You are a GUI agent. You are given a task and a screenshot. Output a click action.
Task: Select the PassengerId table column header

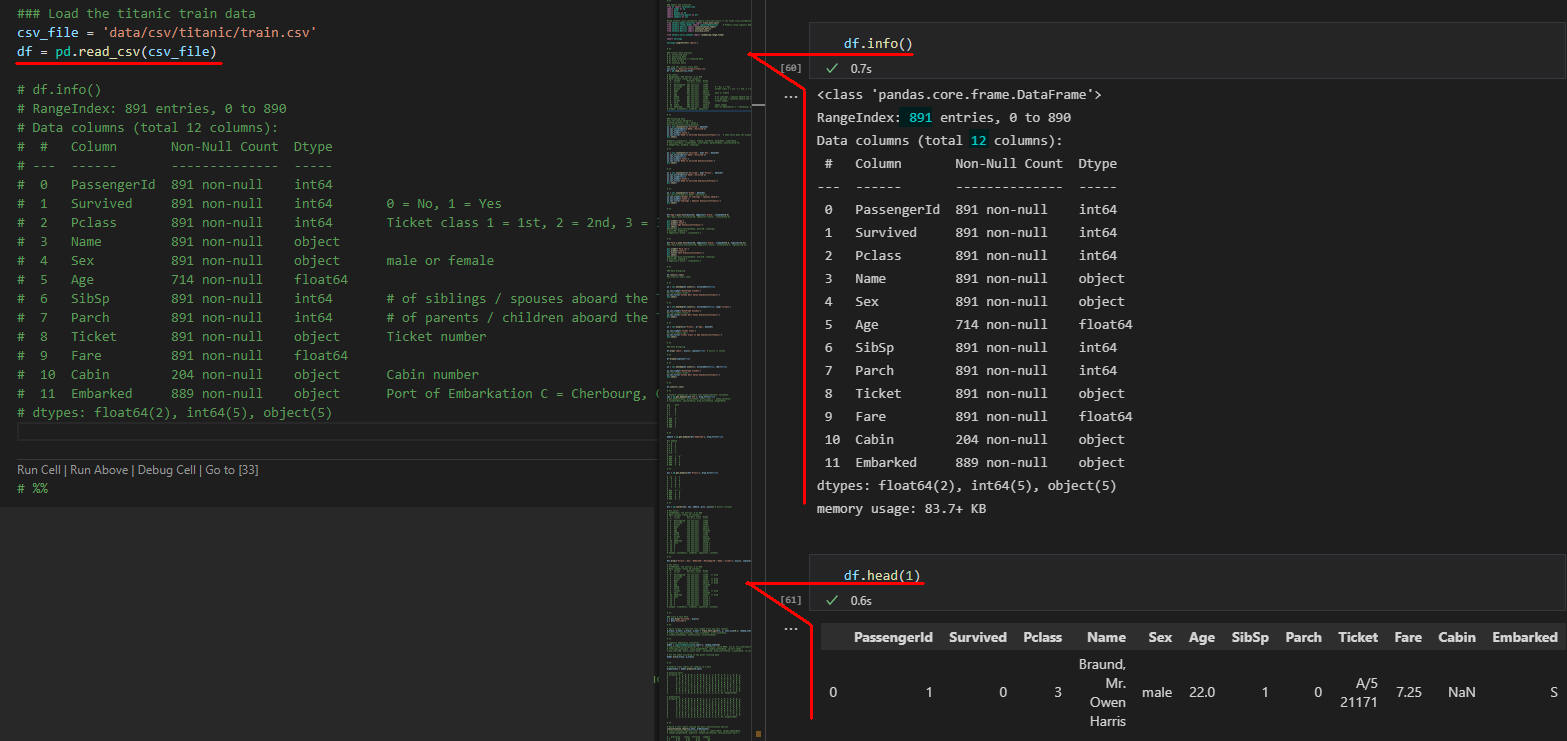coord(893,637)
